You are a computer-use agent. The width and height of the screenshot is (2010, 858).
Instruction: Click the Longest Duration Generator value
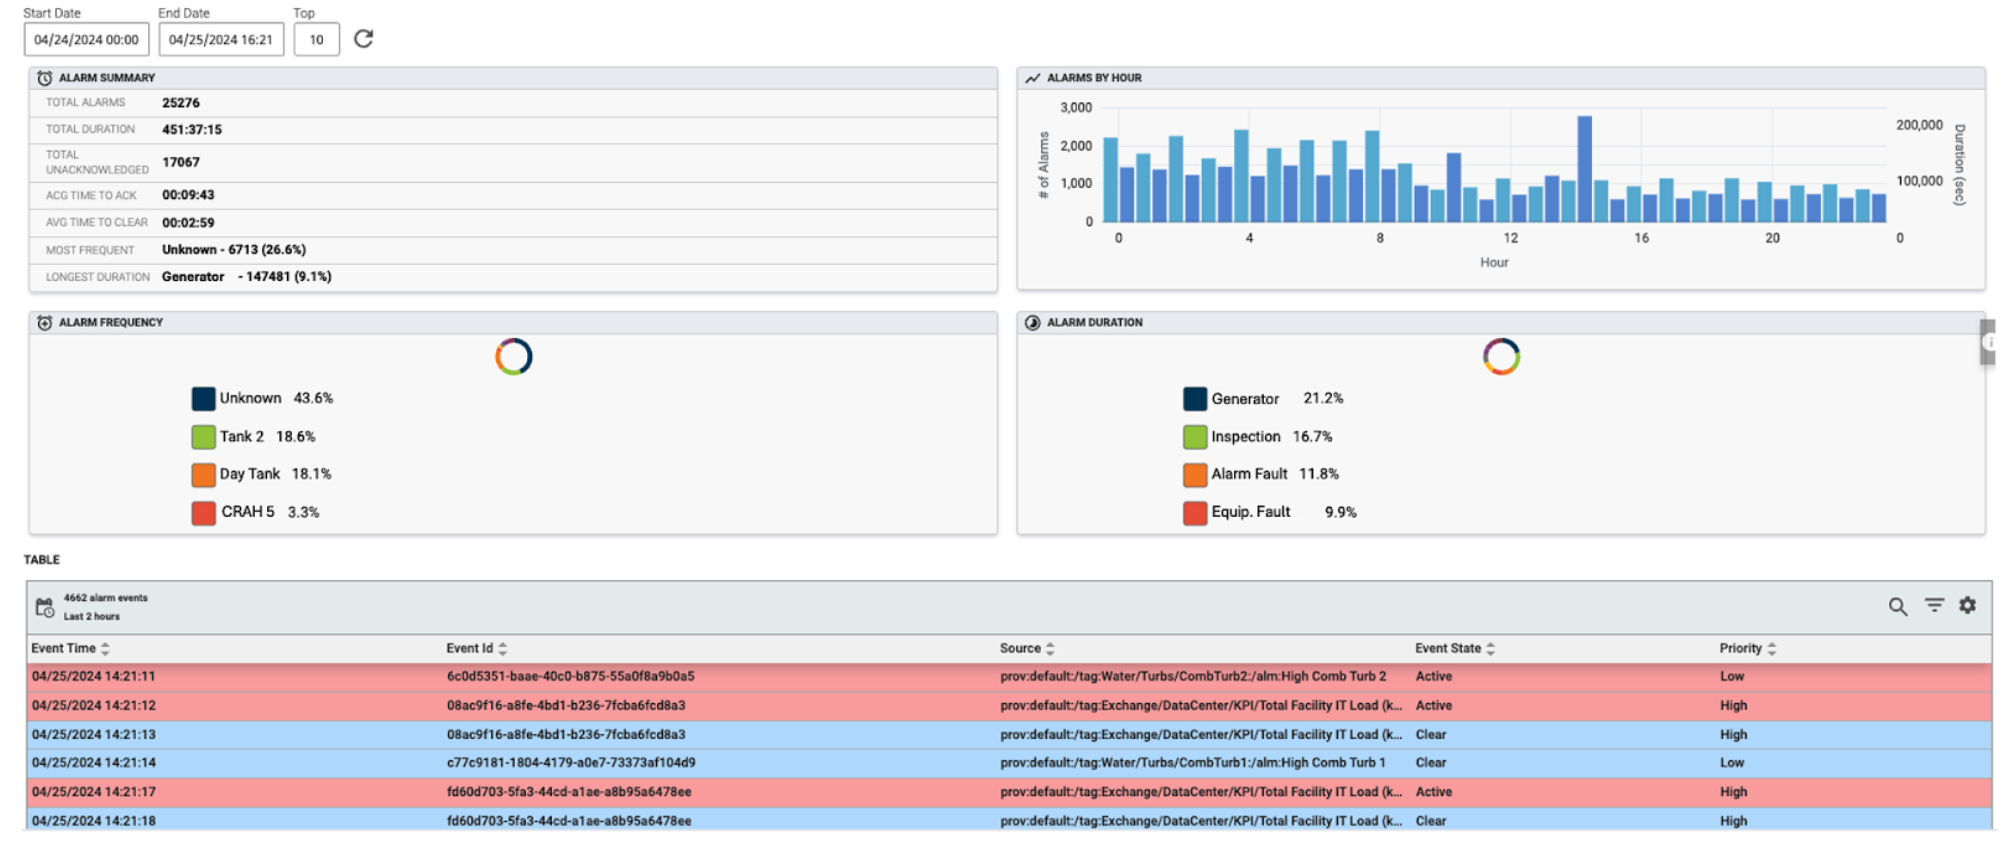pyautogui.click(x=246, y=277)
